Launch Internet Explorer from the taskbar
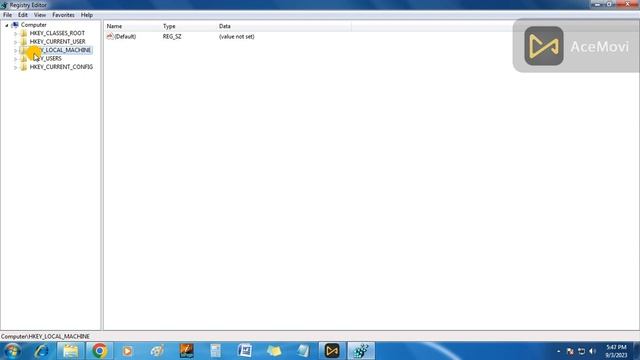 41,351
